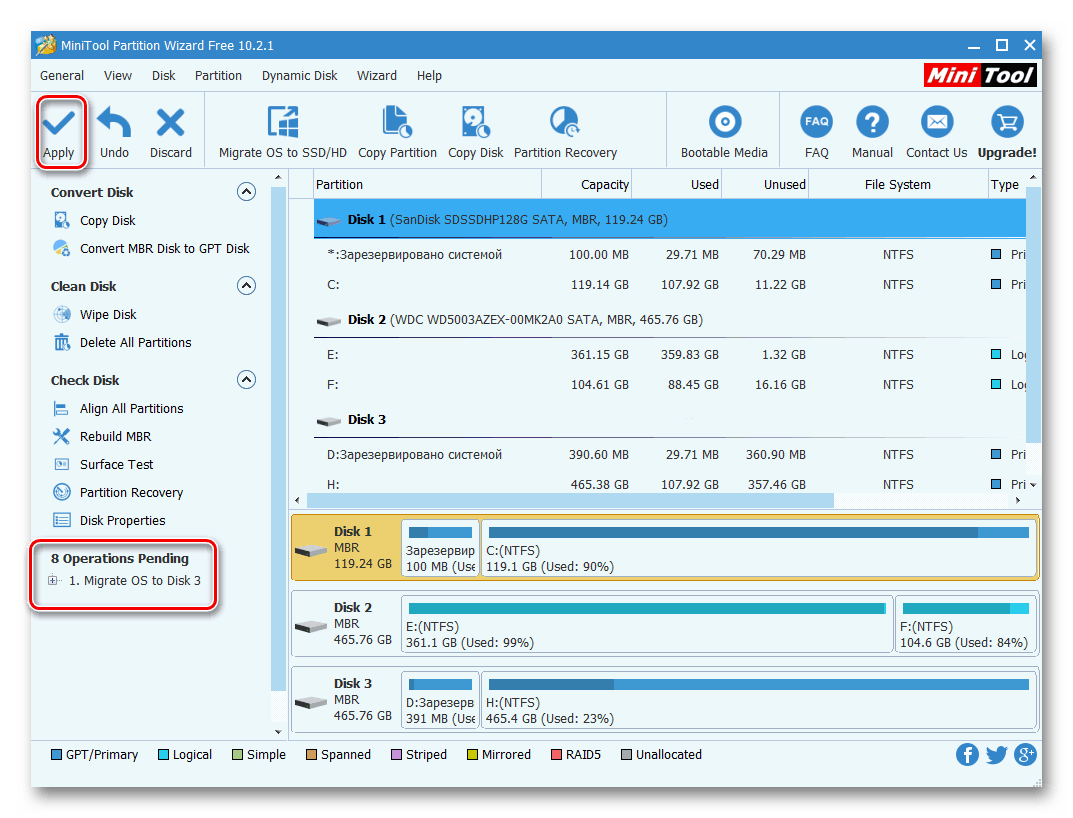Open the Disk menu
The height and width of the screenshot is (818, 1073).
[x=164, y=75]
